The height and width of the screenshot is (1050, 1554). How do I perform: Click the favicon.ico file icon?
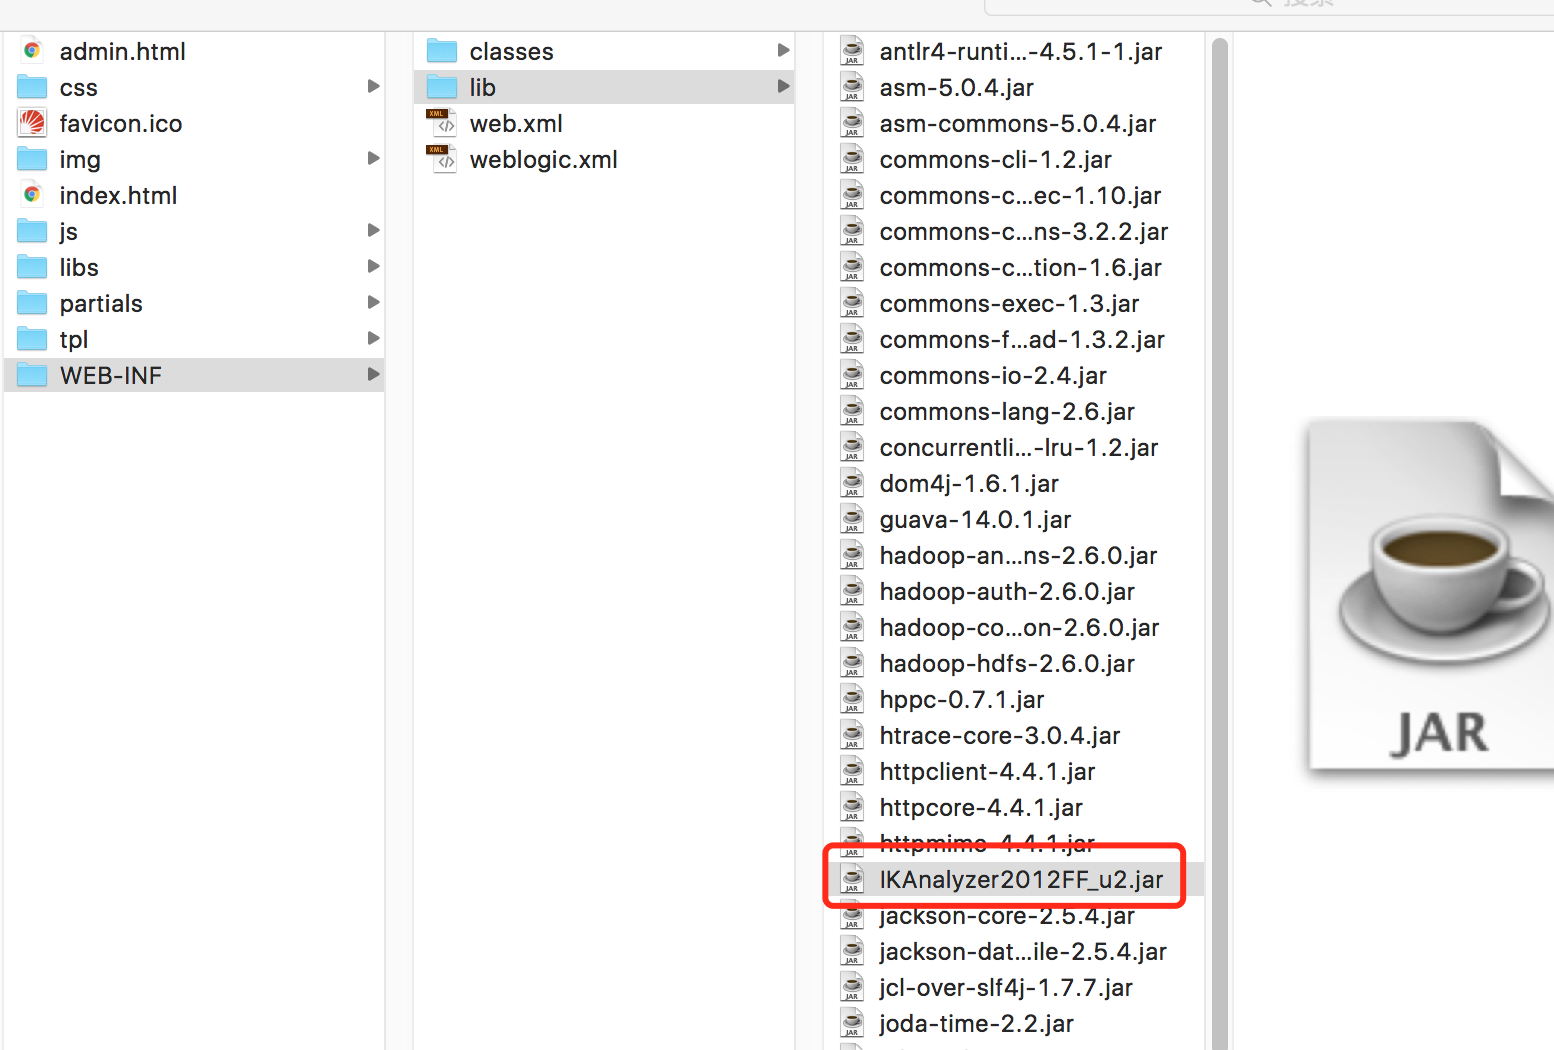(x=32, y=123)
